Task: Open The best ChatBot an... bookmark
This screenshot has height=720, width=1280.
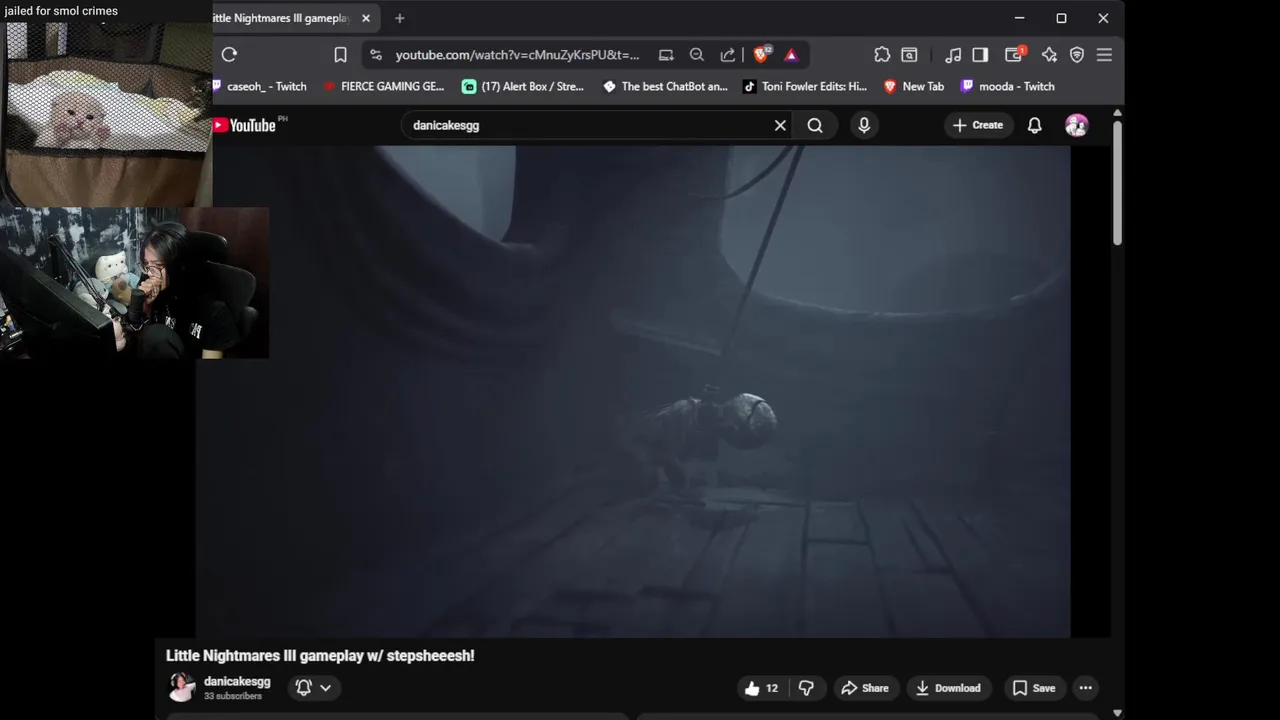Action: [x=665, y=86]
